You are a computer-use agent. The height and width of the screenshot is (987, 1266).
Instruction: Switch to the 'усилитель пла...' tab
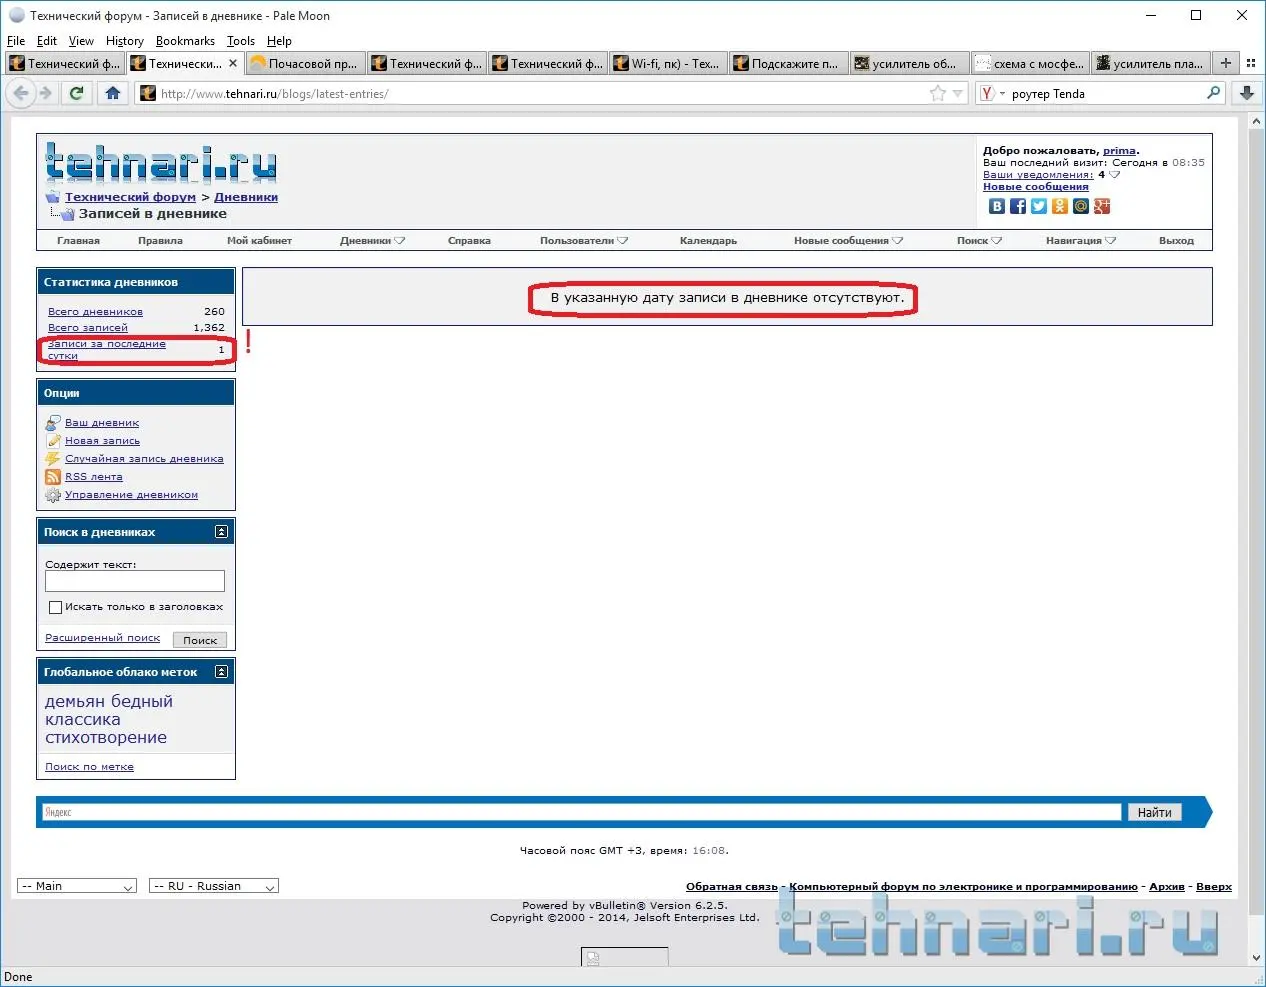coord(1150,63)
